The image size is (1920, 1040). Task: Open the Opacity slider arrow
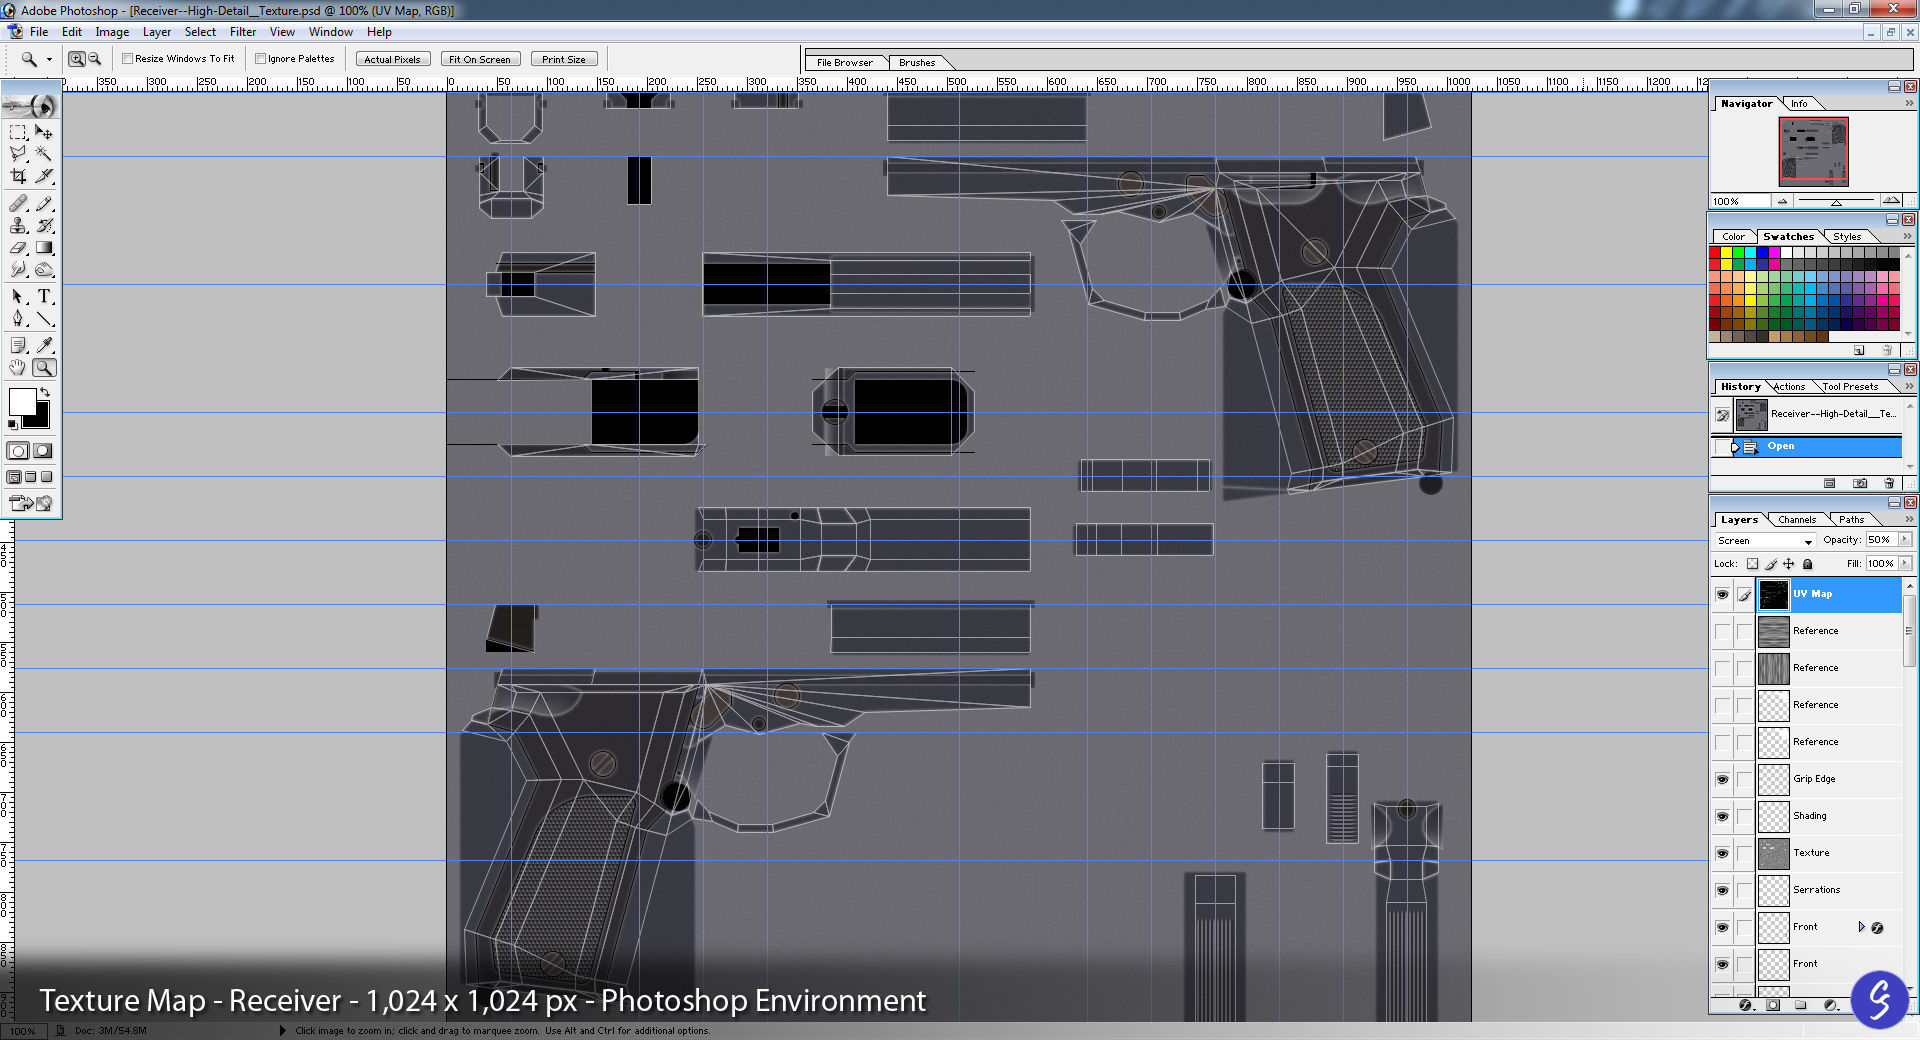1904,540
